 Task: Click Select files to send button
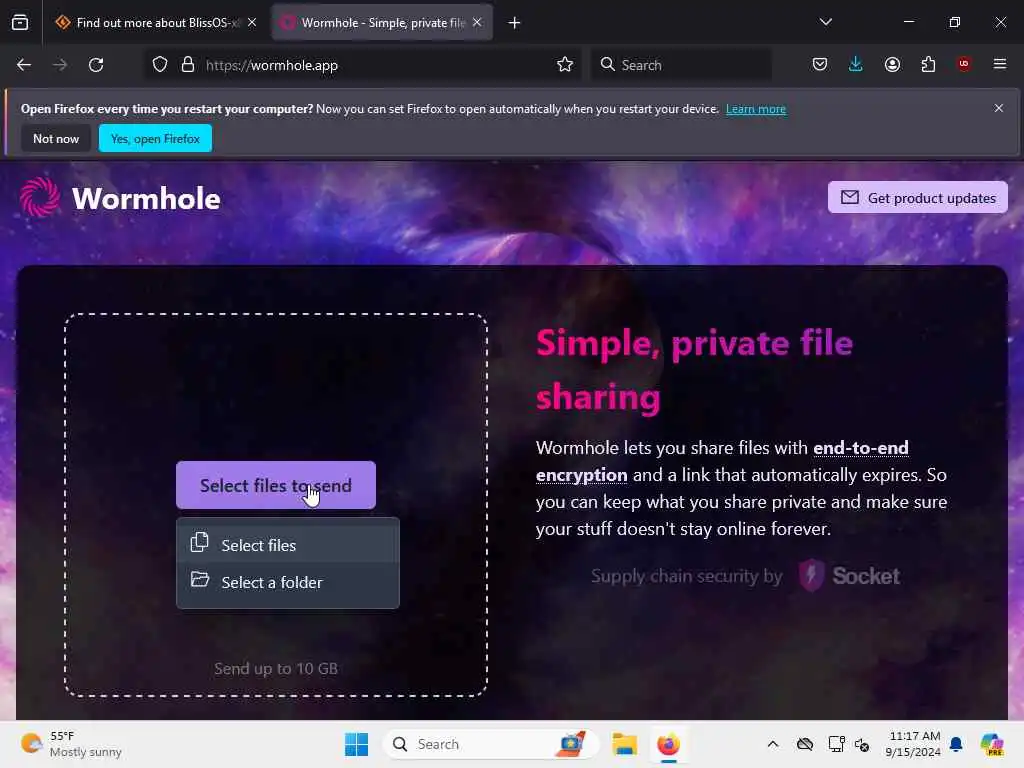[276, 485]
